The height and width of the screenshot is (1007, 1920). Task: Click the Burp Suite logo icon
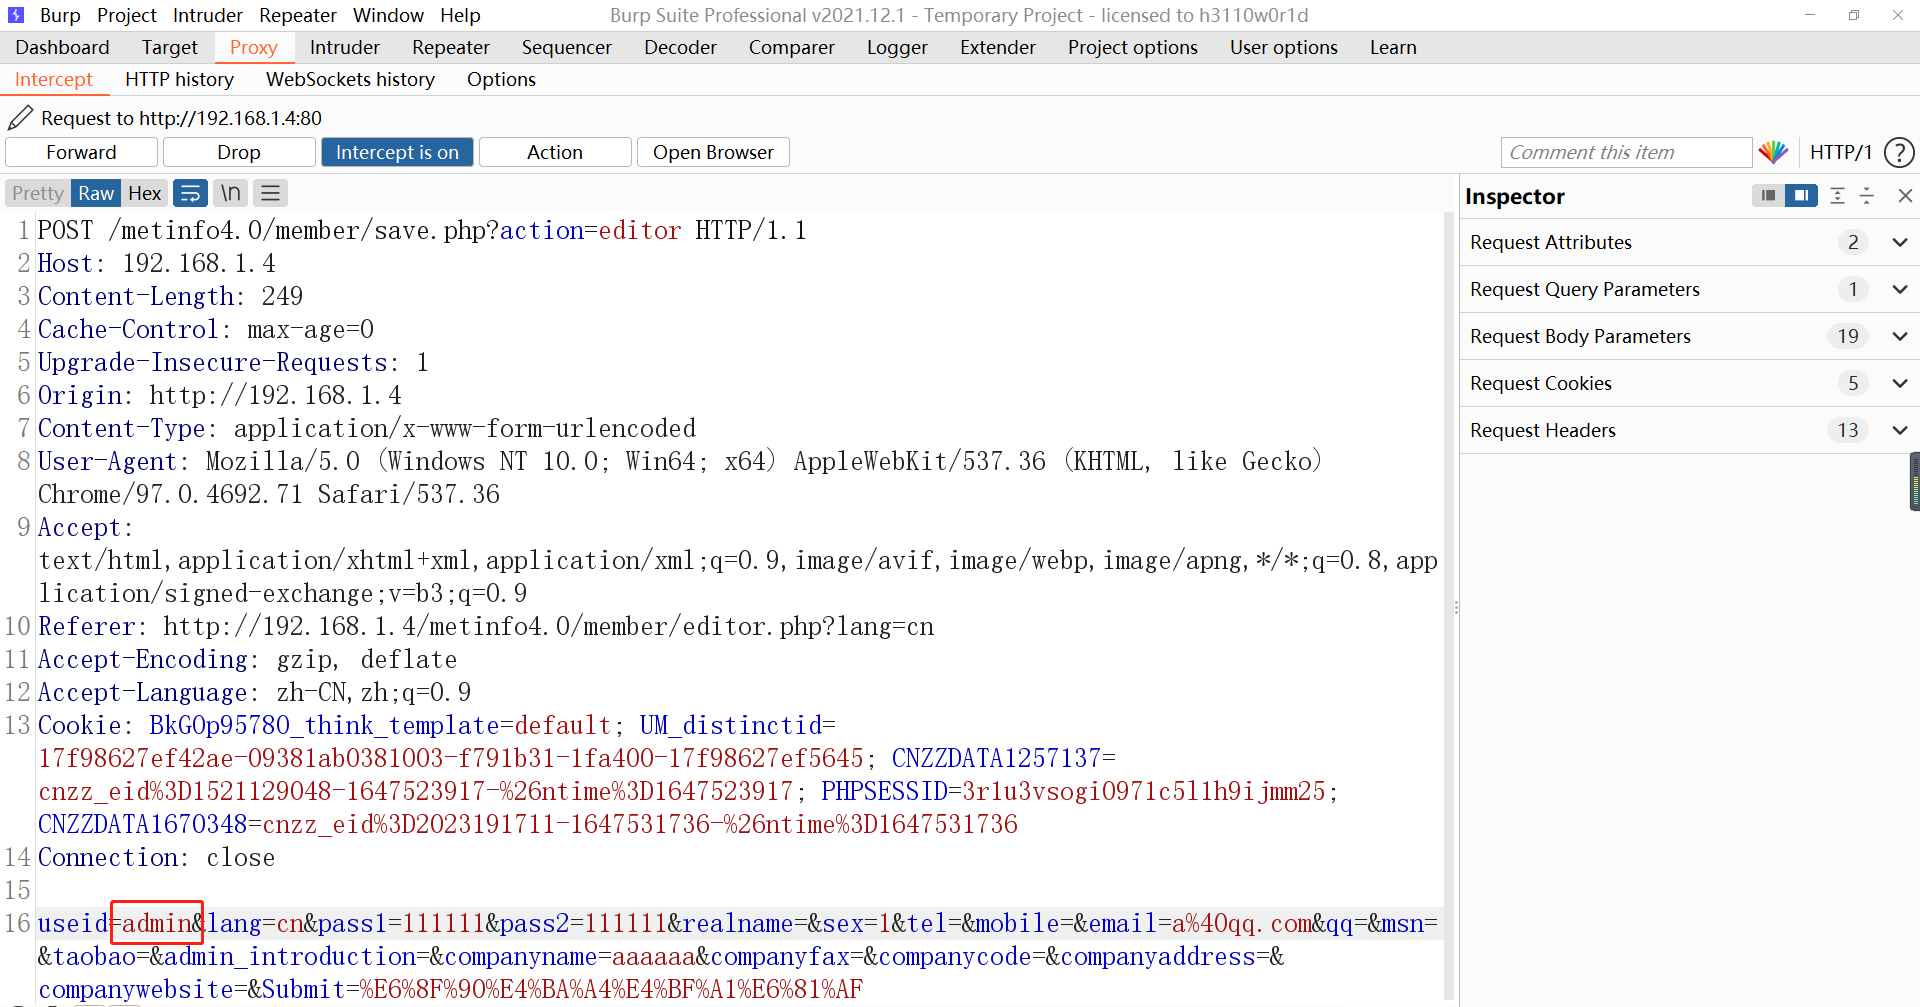pos(16,15)
